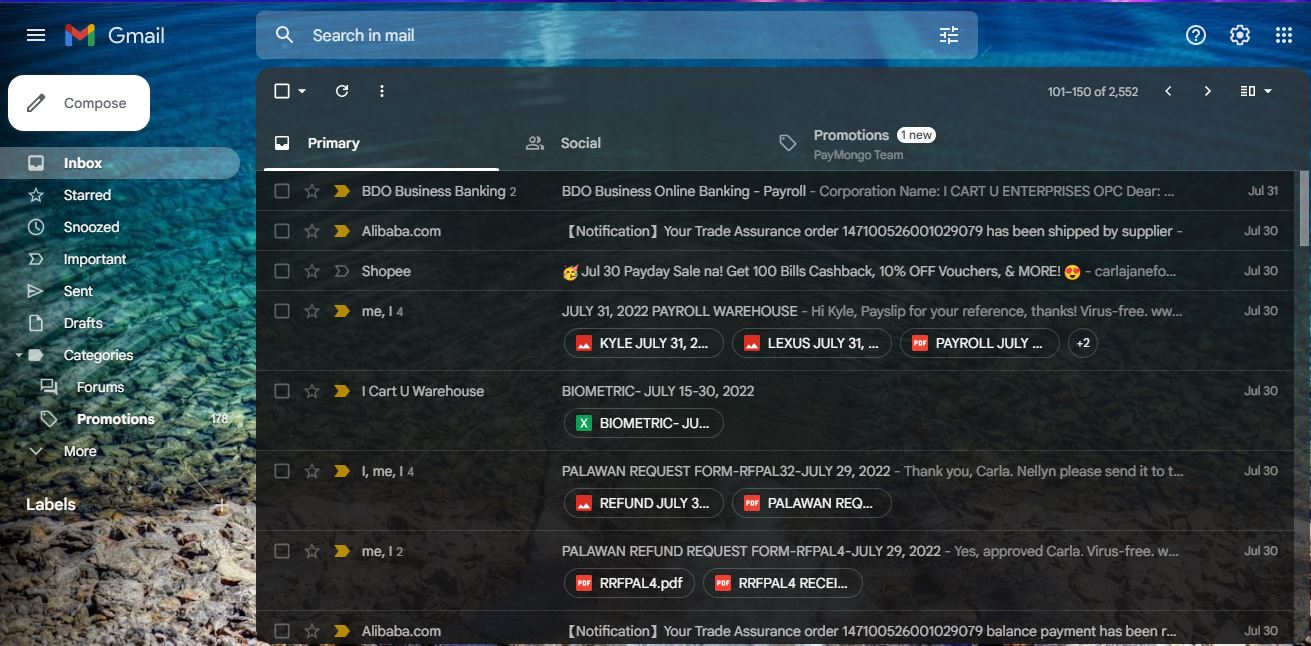Open Settings gear icon
Screen dimensions: 1311x646
coord(1240,35)
